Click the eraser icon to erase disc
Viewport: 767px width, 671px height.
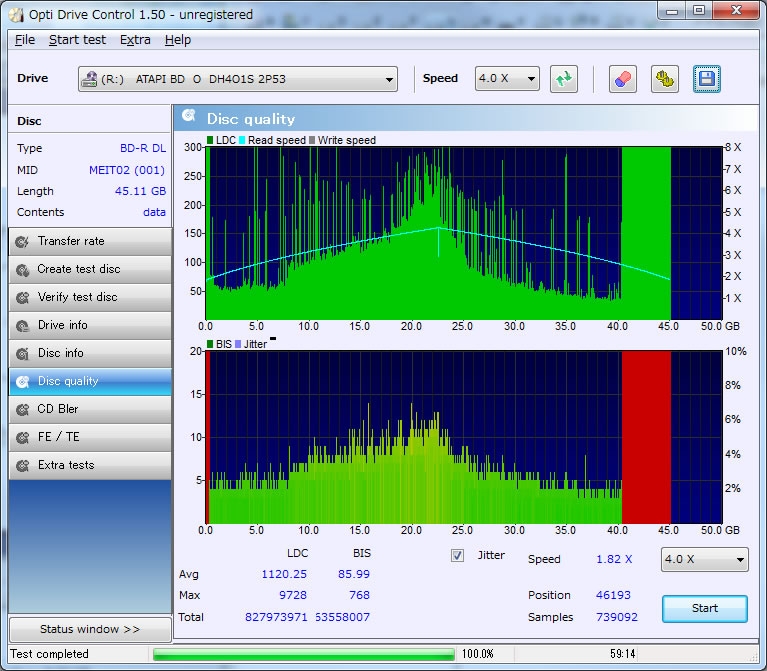622,79
